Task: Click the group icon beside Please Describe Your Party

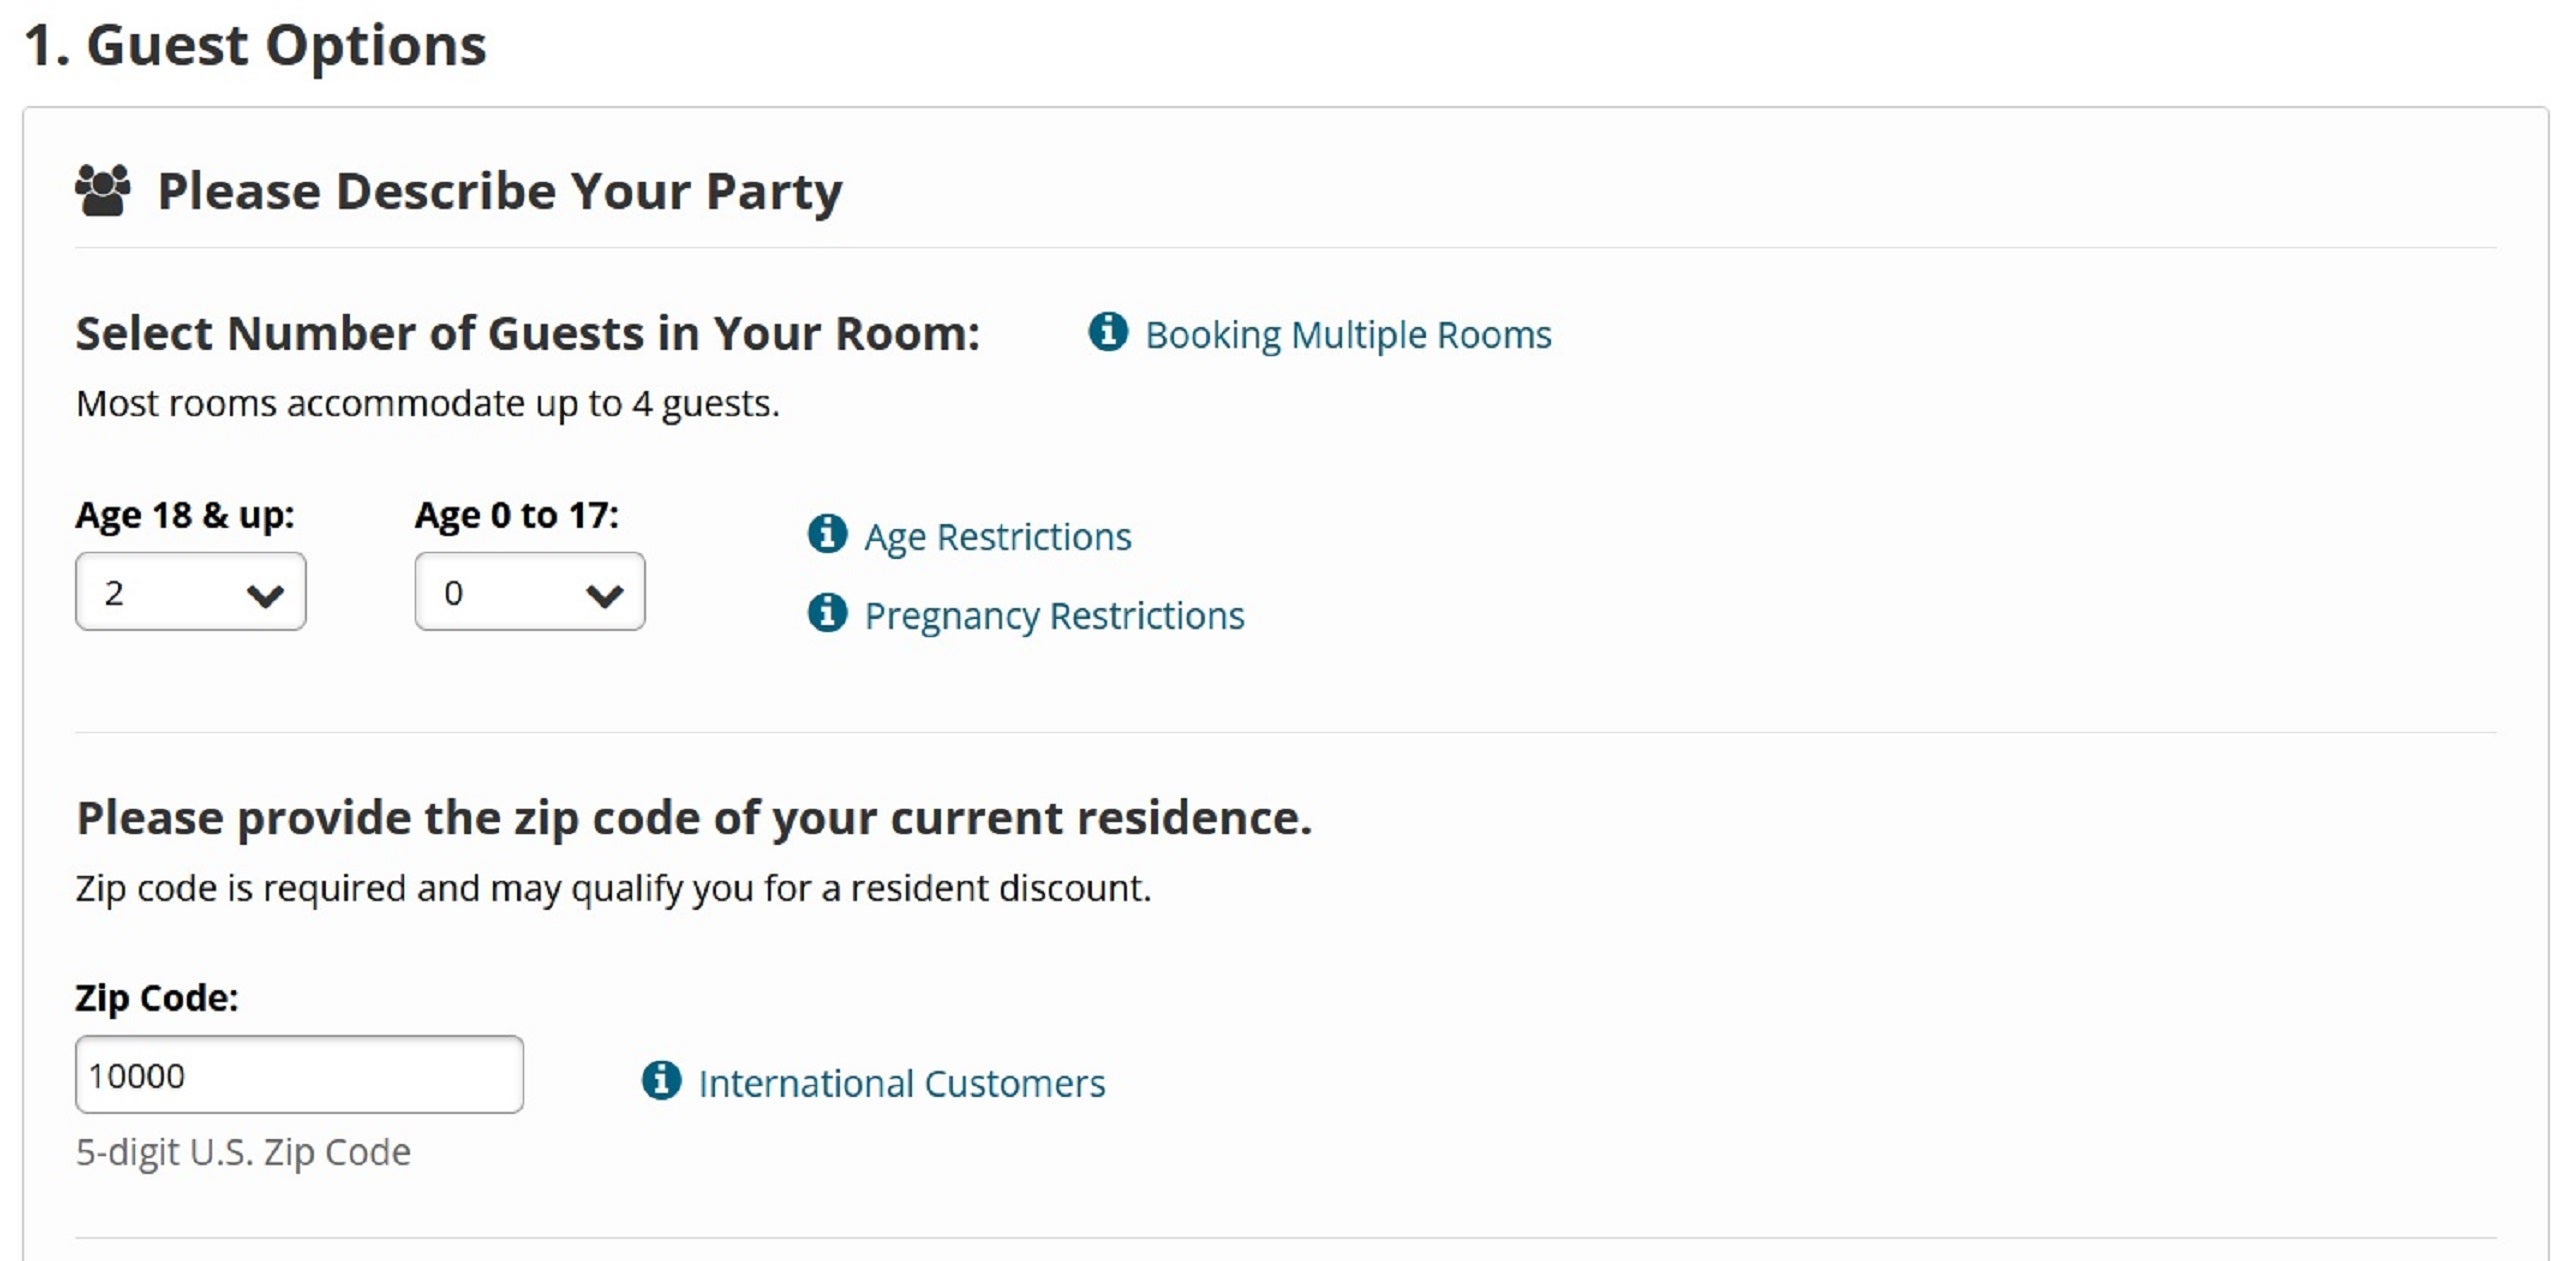Action: click(102, 190)
